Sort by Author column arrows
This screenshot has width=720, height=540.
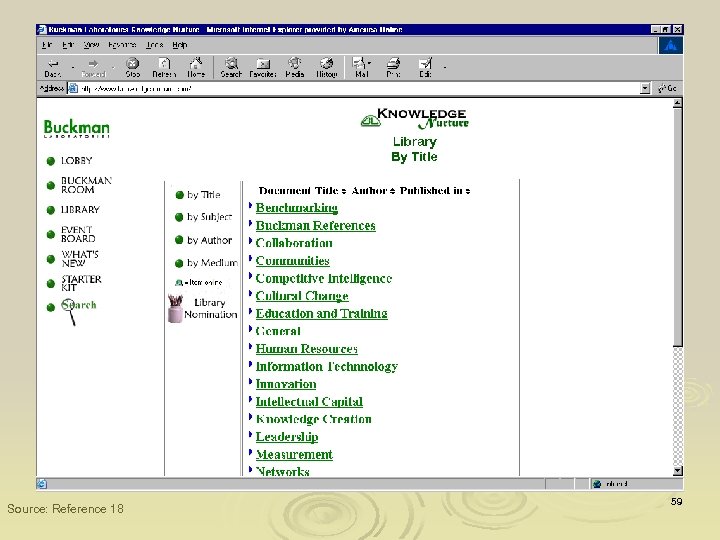pyautogui.click(x=392, y=191)
